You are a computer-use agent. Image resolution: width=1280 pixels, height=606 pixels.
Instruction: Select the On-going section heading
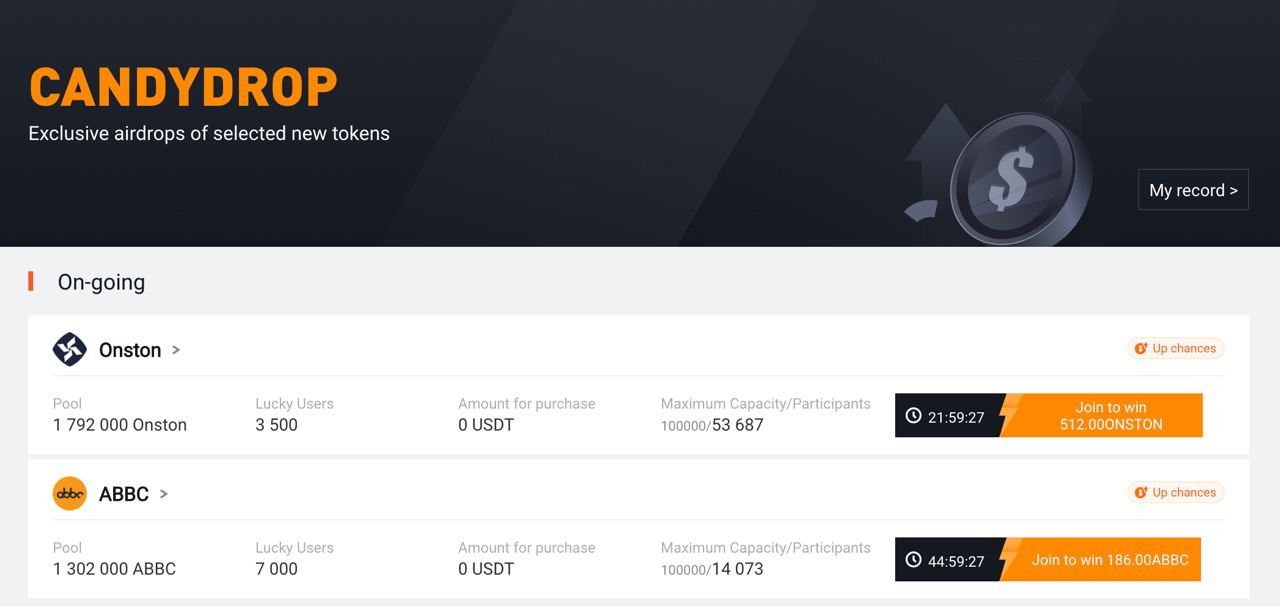[101, 282]
